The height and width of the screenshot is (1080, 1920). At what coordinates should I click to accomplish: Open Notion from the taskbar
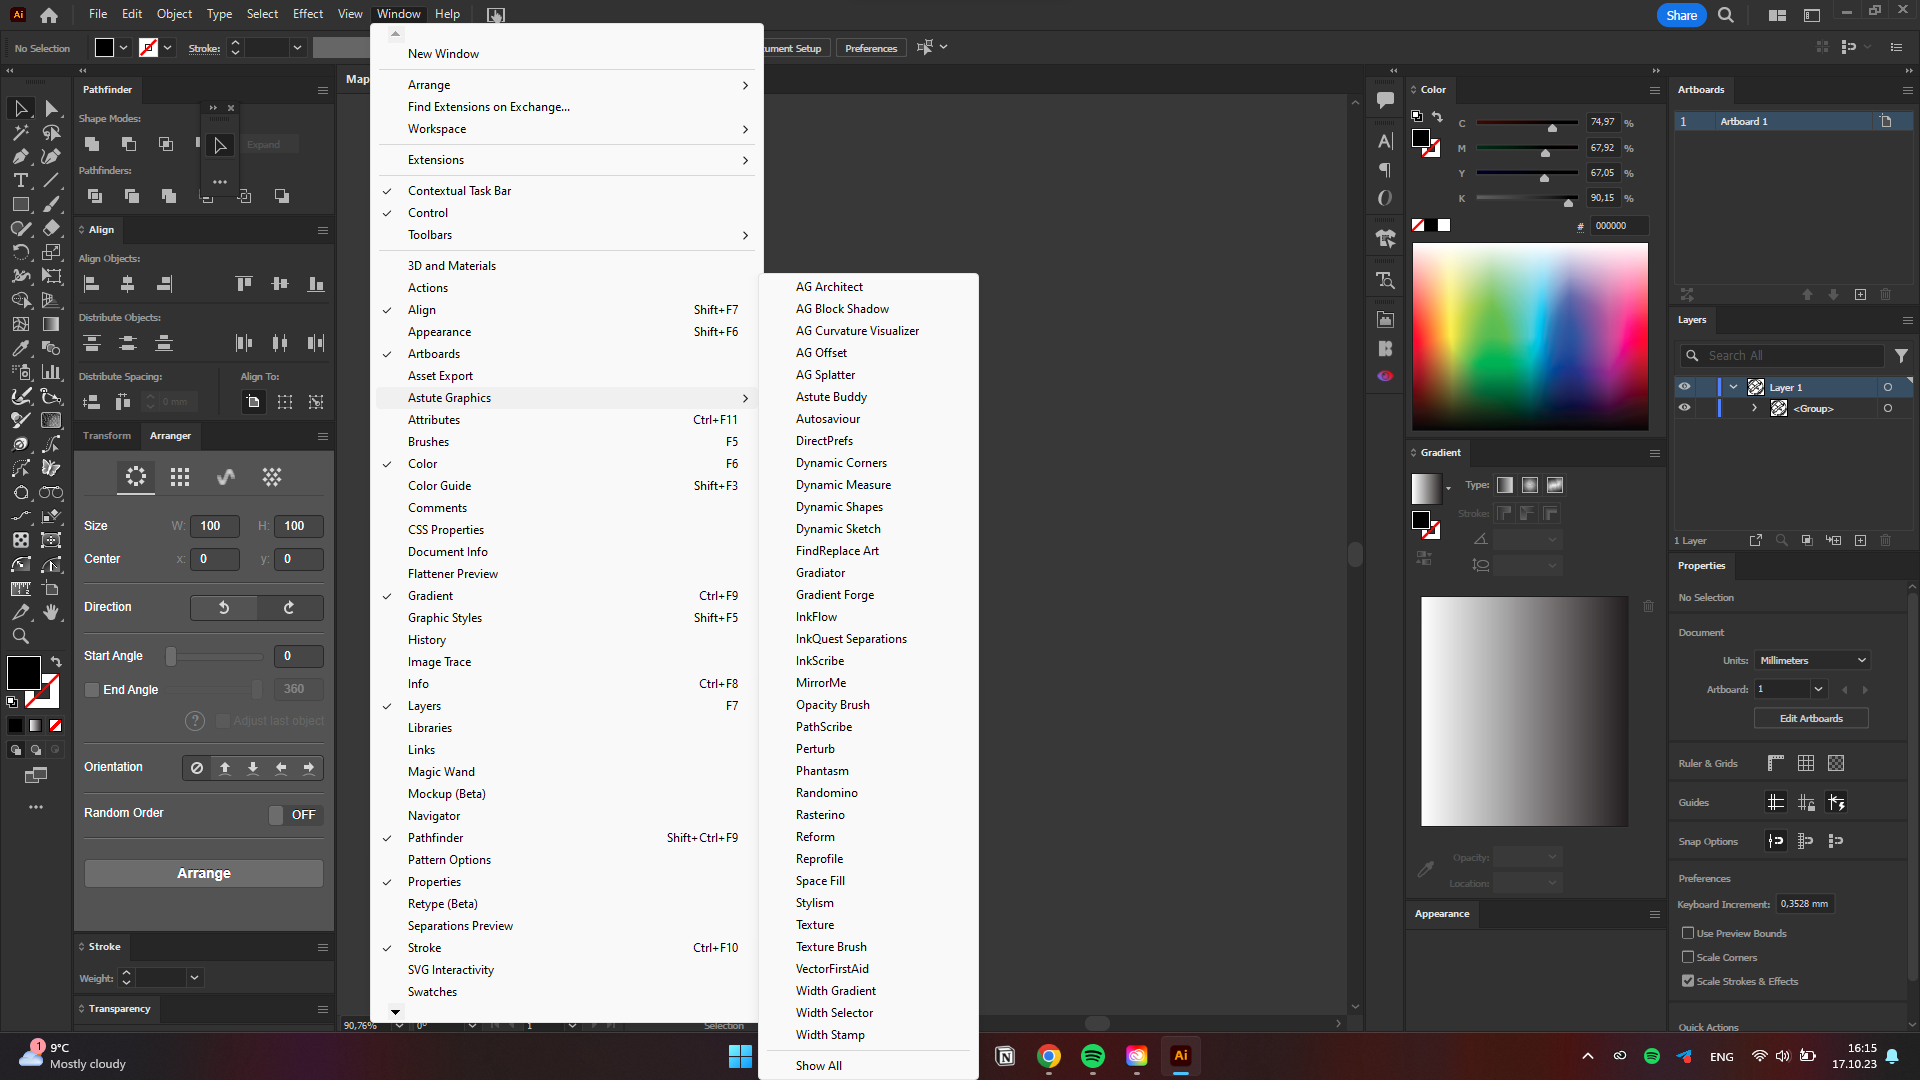(x=1005, y=1056)
